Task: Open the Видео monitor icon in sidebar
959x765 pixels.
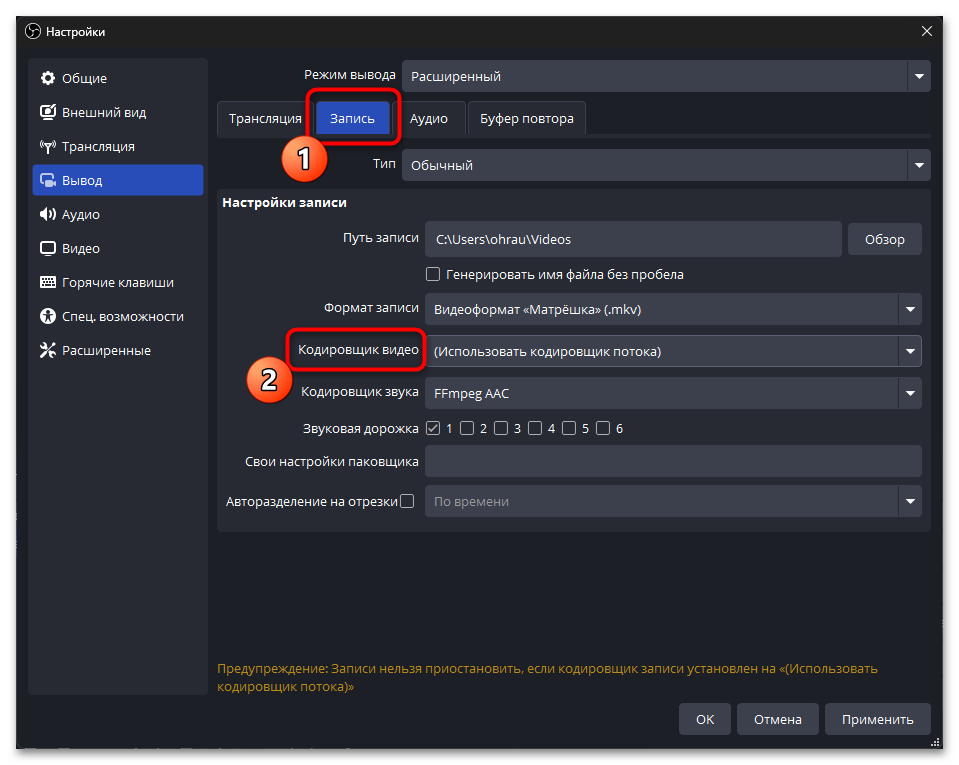Action: pos(47,249)
